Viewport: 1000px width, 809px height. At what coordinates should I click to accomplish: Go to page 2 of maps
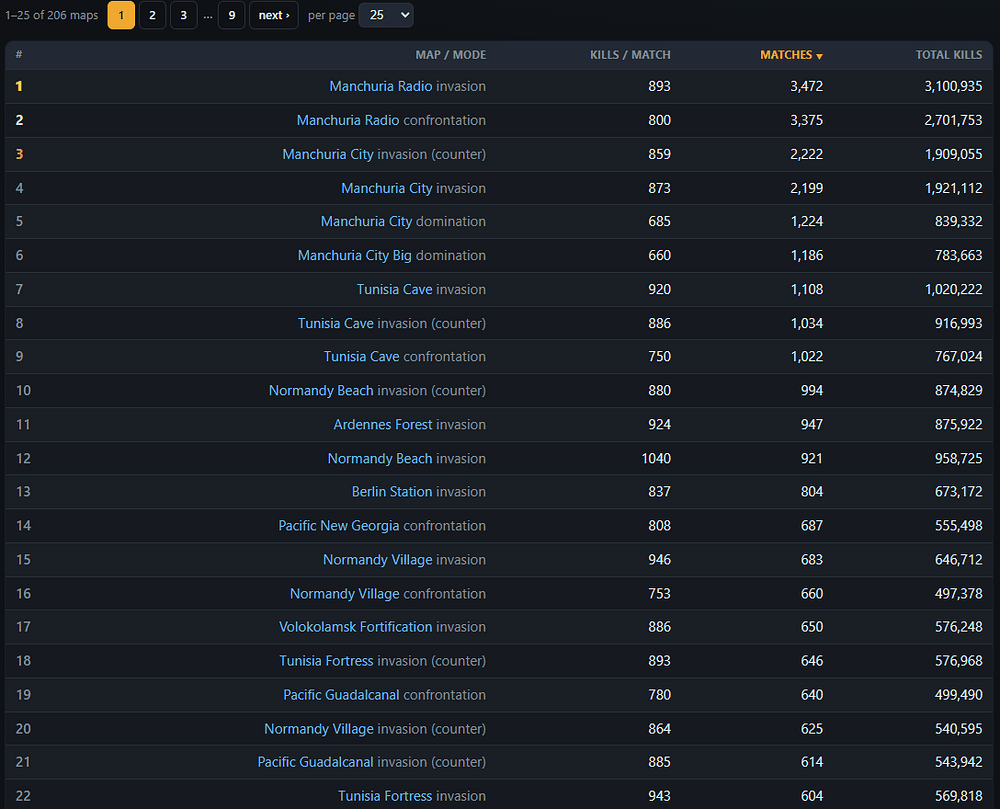coord(152,15)
